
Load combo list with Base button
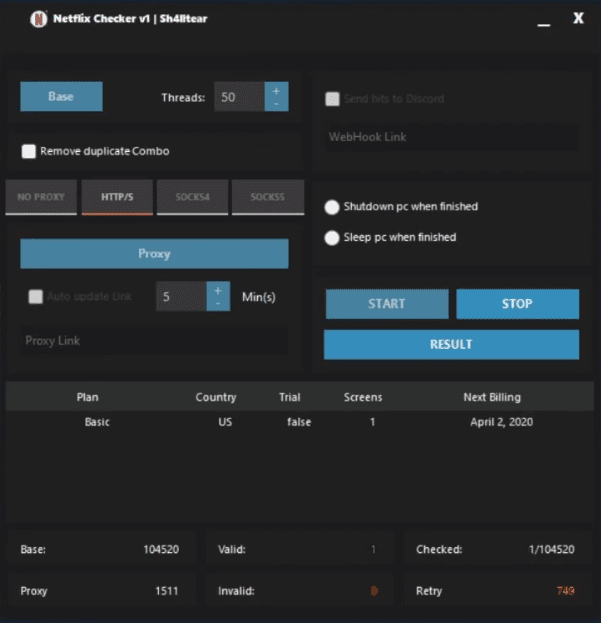(61, 97)
